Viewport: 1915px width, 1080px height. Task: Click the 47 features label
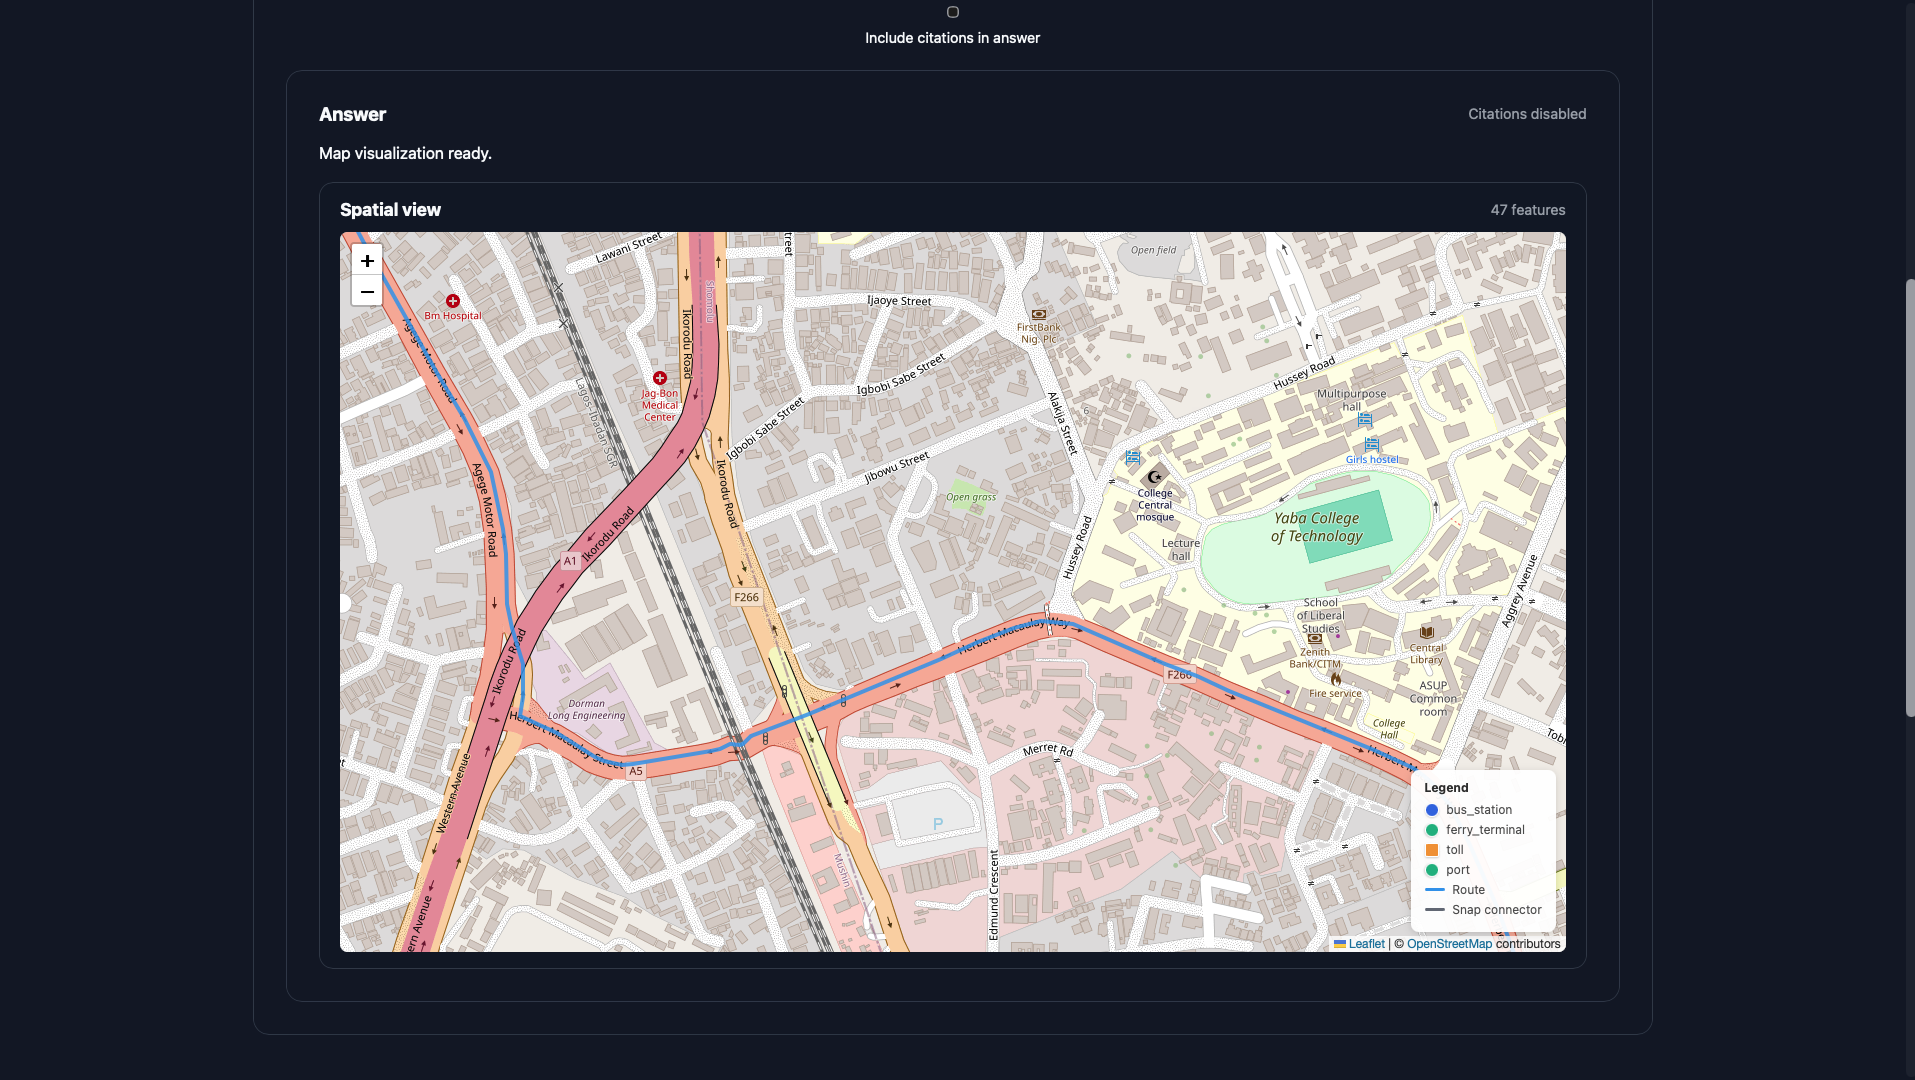coord(1528,210)
